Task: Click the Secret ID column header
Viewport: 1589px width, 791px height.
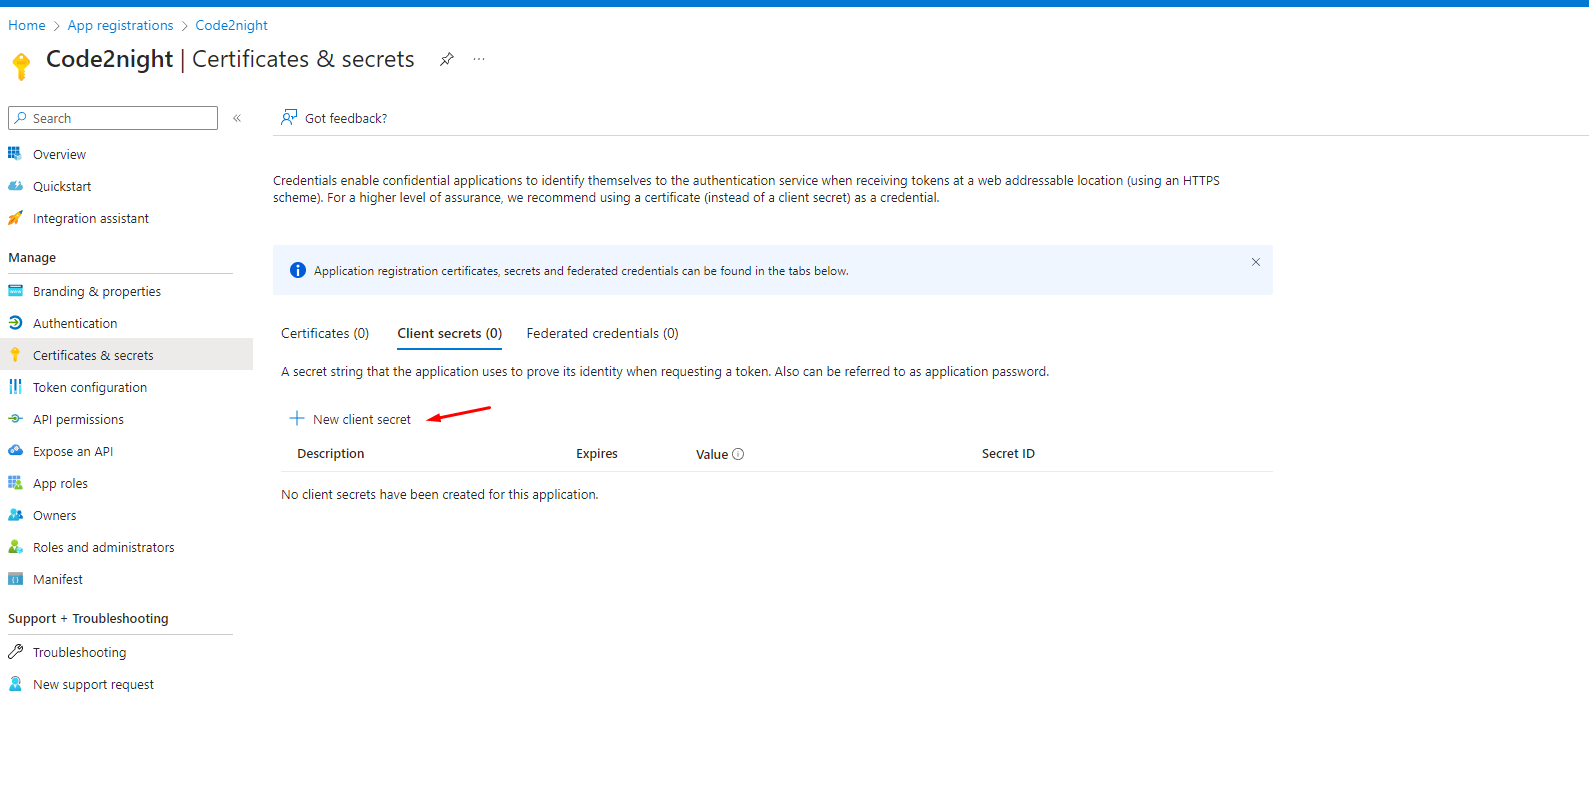Action: pos(1008,454)
